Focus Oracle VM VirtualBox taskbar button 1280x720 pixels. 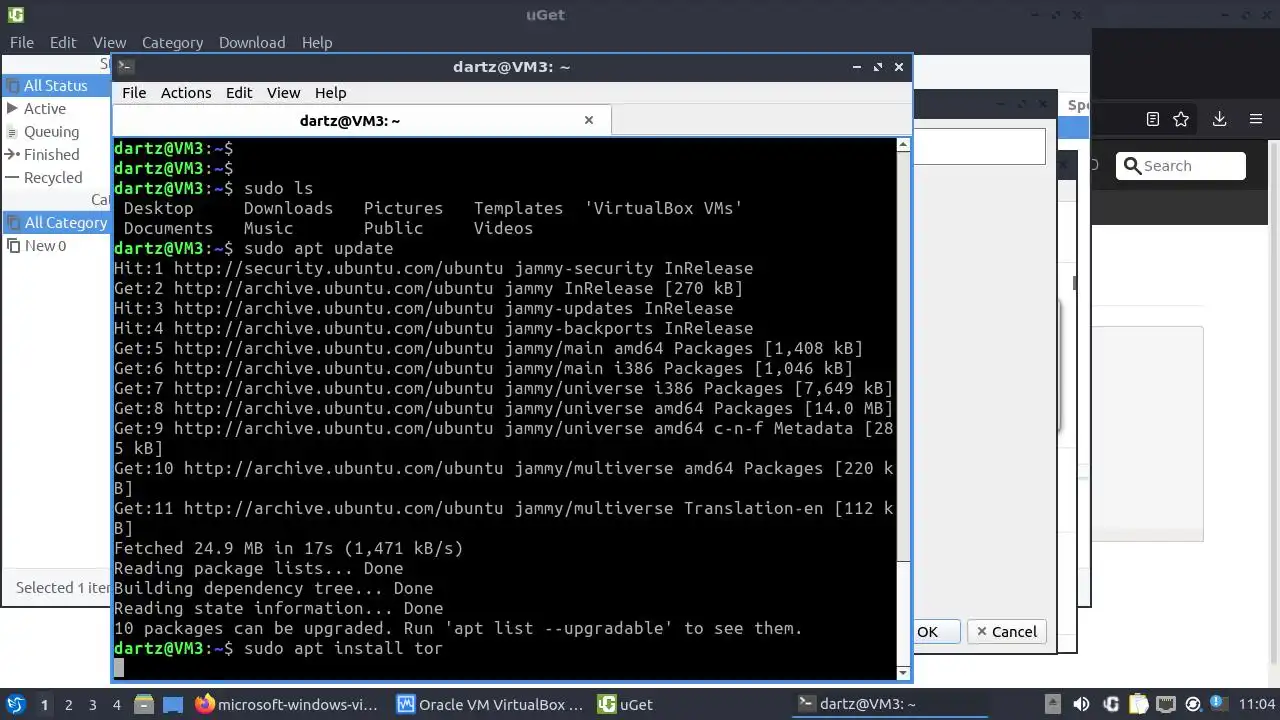490,704
